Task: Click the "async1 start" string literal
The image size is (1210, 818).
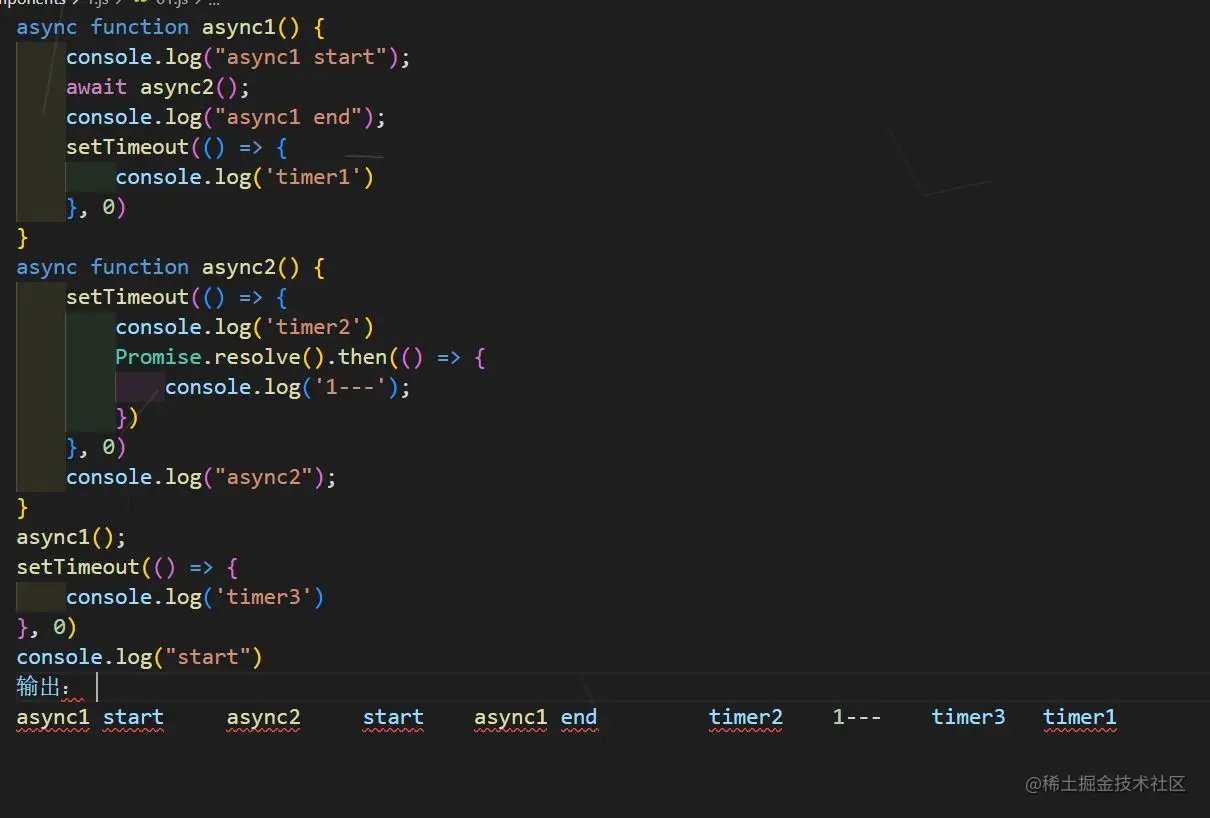Action: click(x=300, y=57)
